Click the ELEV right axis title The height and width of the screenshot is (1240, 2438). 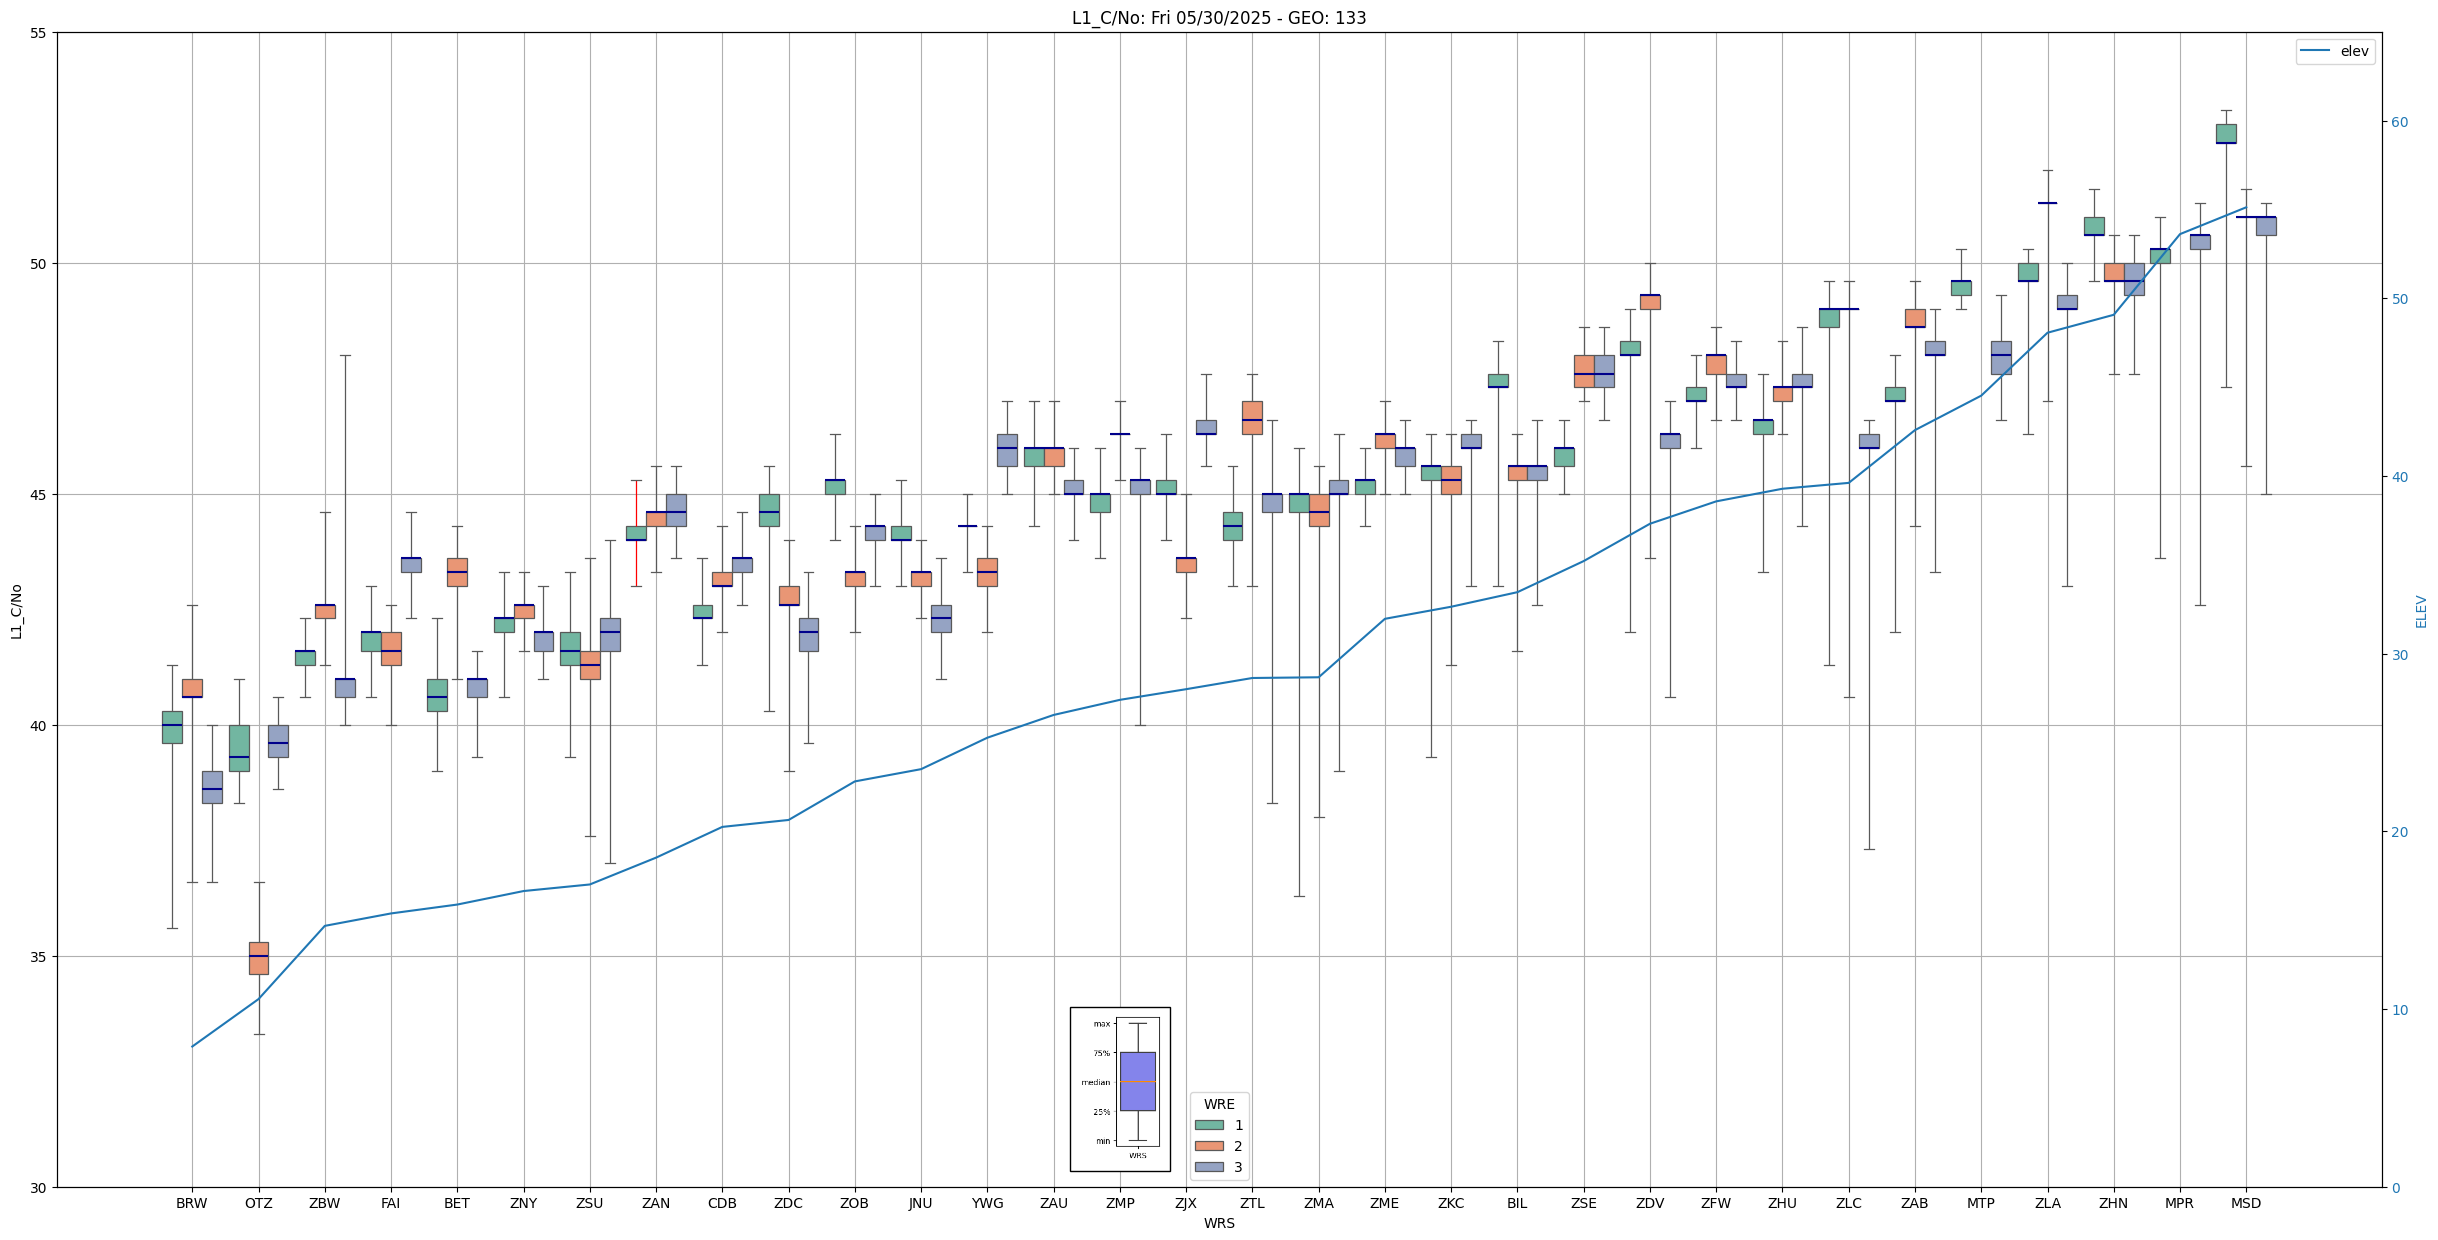pos(2421,611)
